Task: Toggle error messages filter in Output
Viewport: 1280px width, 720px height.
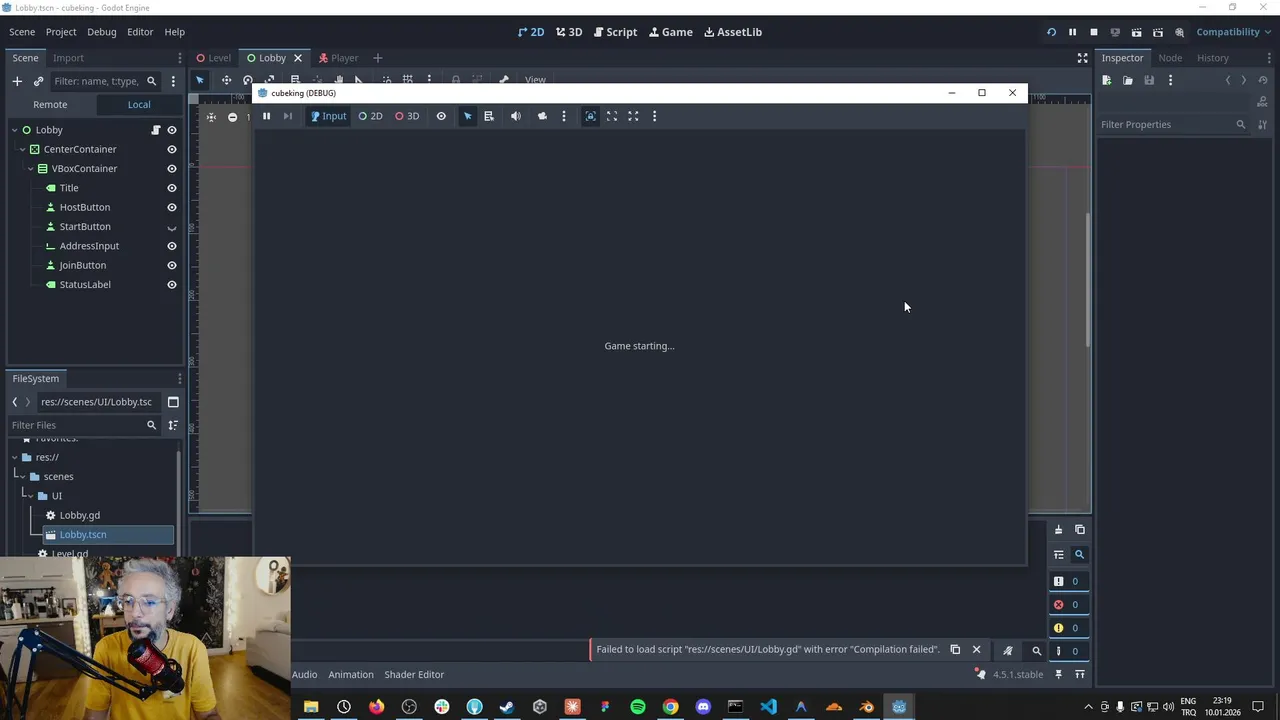Action: [x=1068, y=604]
